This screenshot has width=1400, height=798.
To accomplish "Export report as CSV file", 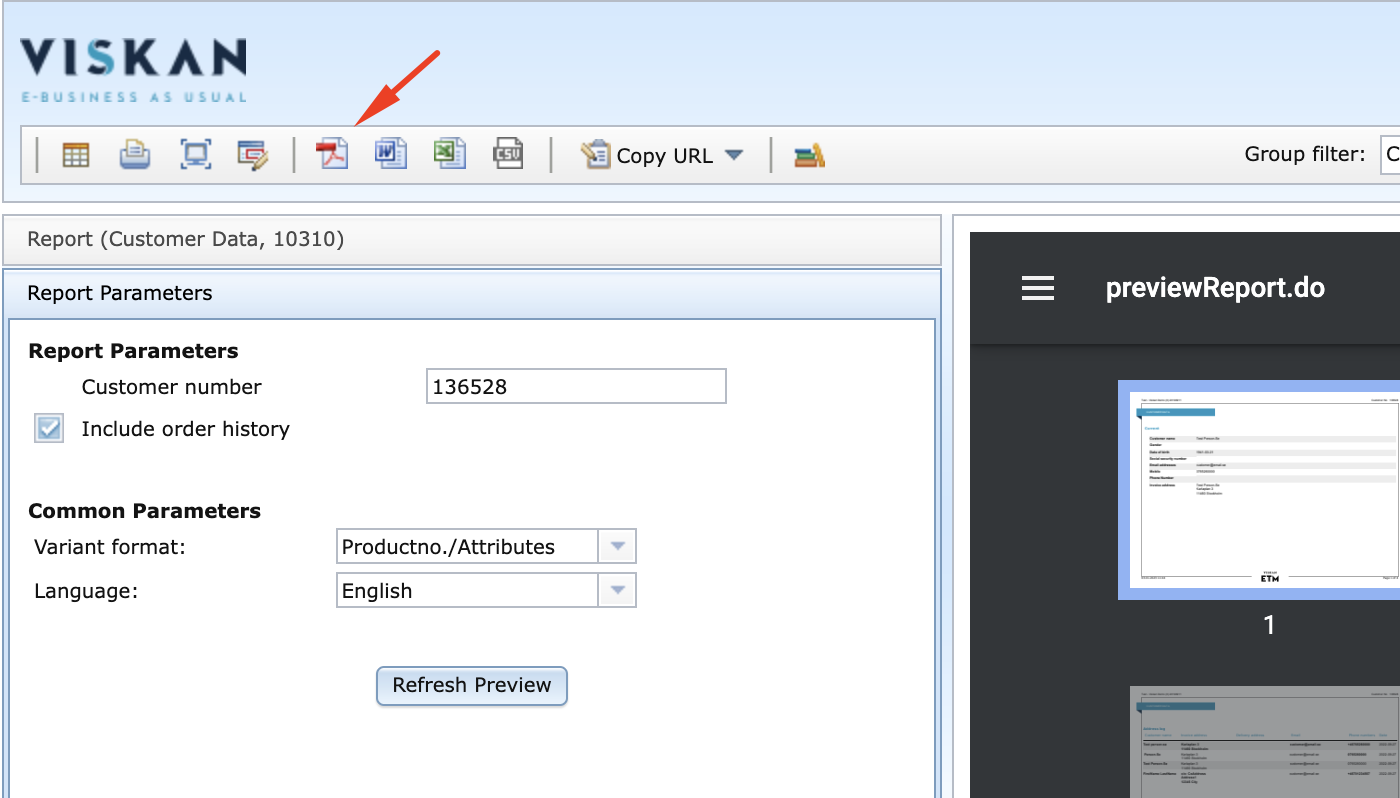I will [508, 155].
